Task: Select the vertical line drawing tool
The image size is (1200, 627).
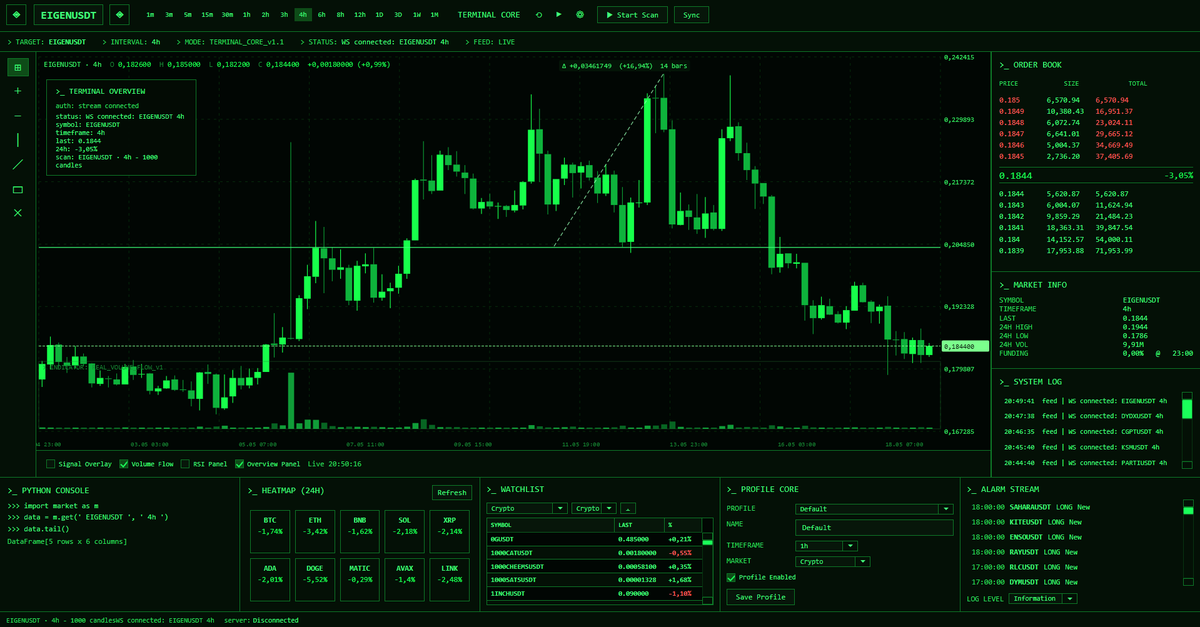Action: coord(18,140)
